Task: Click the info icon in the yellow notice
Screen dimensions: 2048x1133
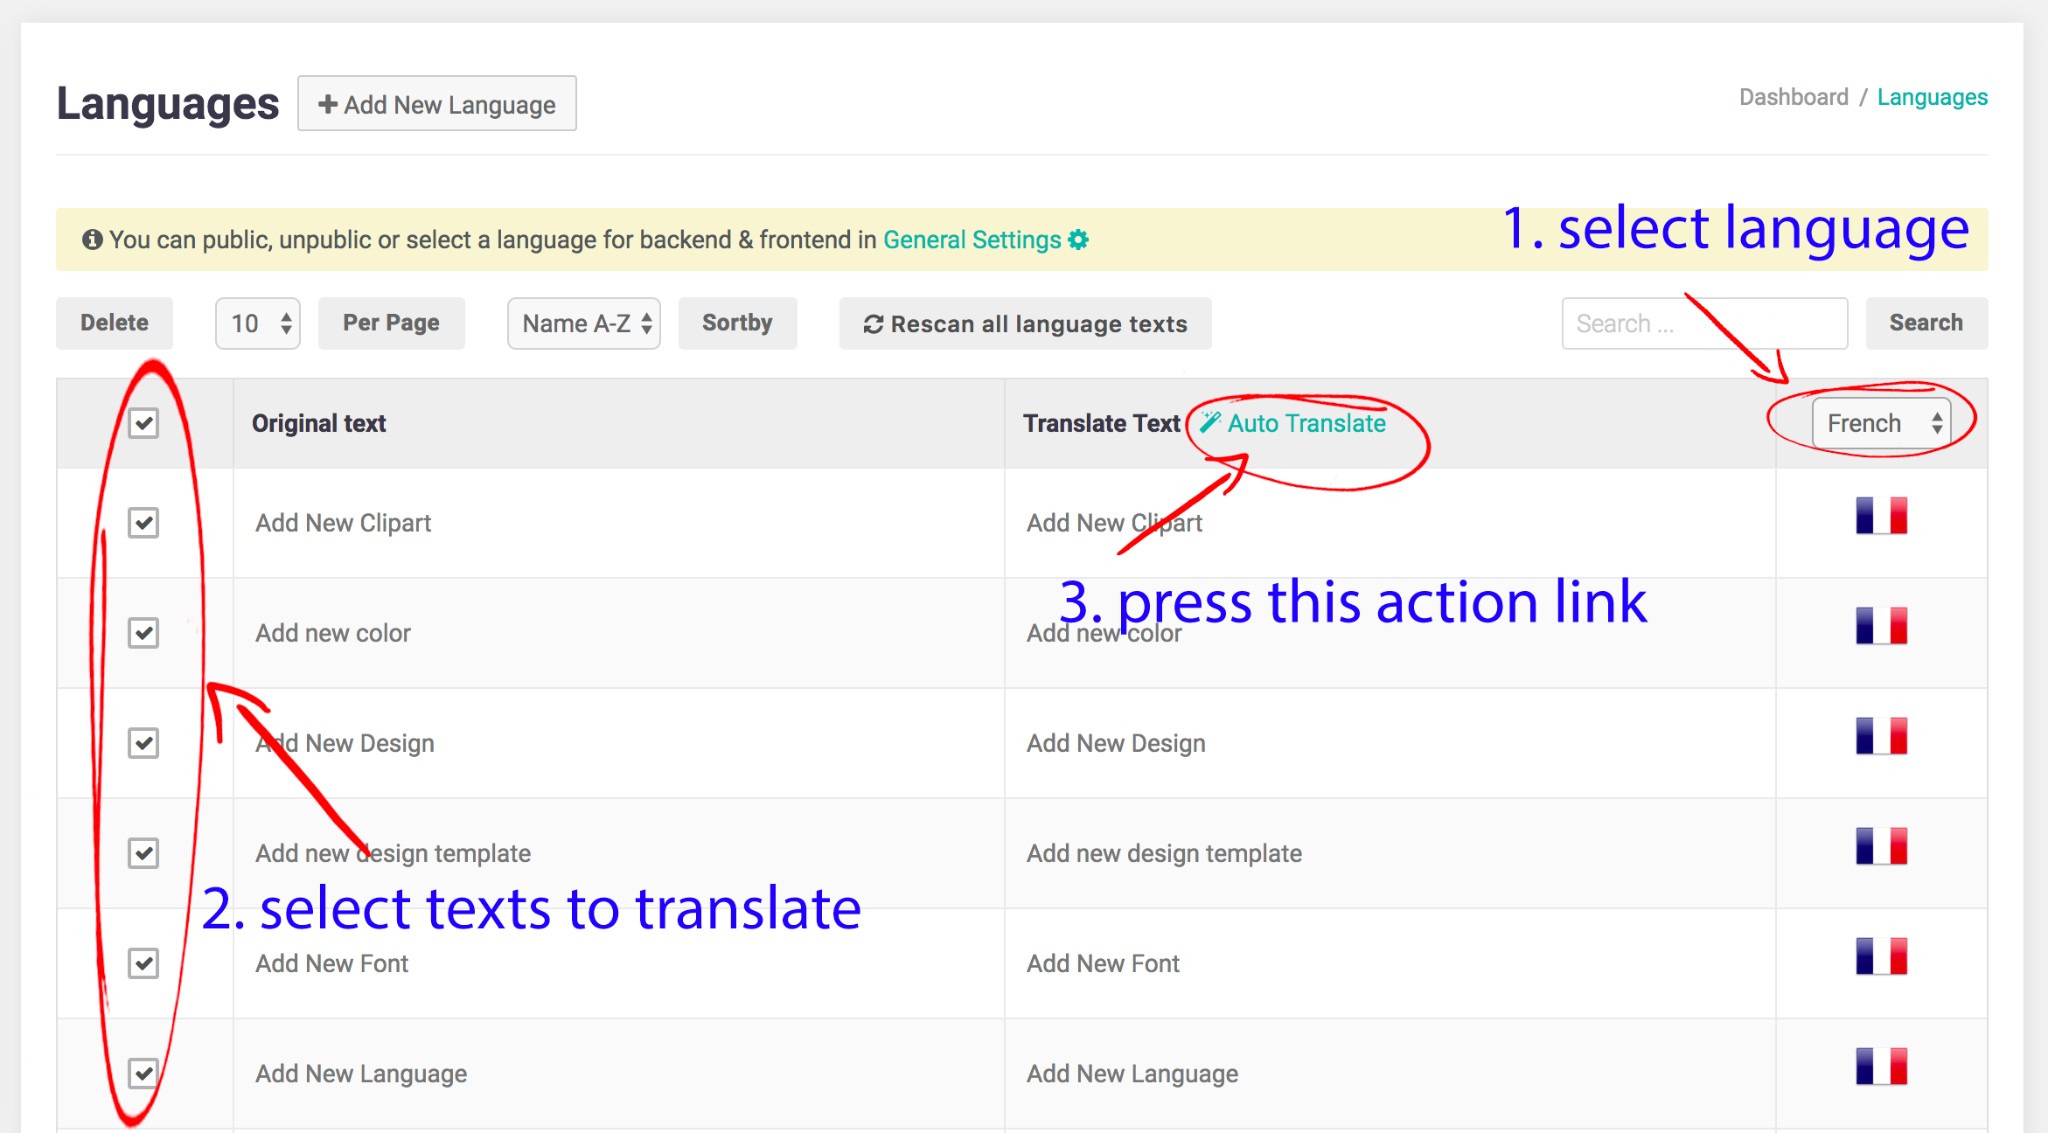Action: pyautogui.click(x=92, y=240)
